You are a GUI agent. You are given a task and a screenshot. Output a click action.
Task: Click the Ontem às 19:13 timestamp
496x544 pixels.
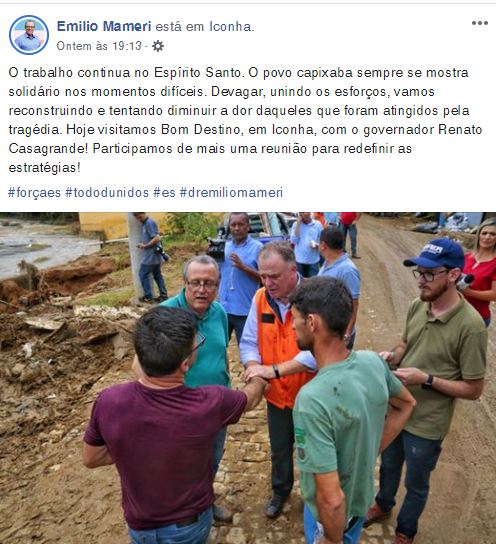[x=99, y=46]
